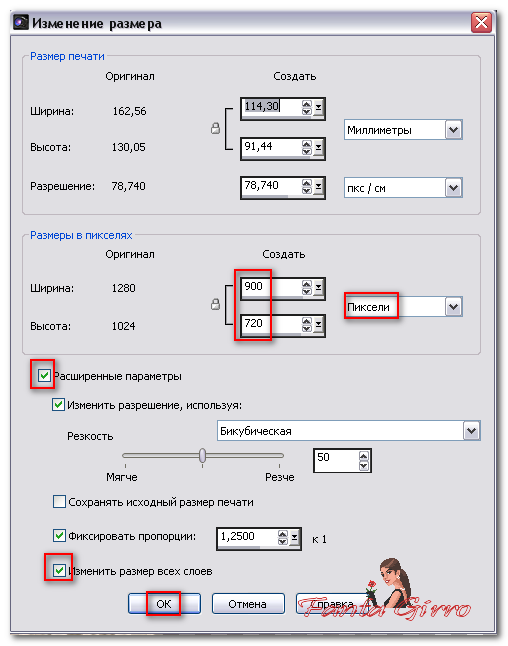Viewport: 508px width, 646px height.
Task: Decrease sharpness value 50 spinner down
Action: 363,466
